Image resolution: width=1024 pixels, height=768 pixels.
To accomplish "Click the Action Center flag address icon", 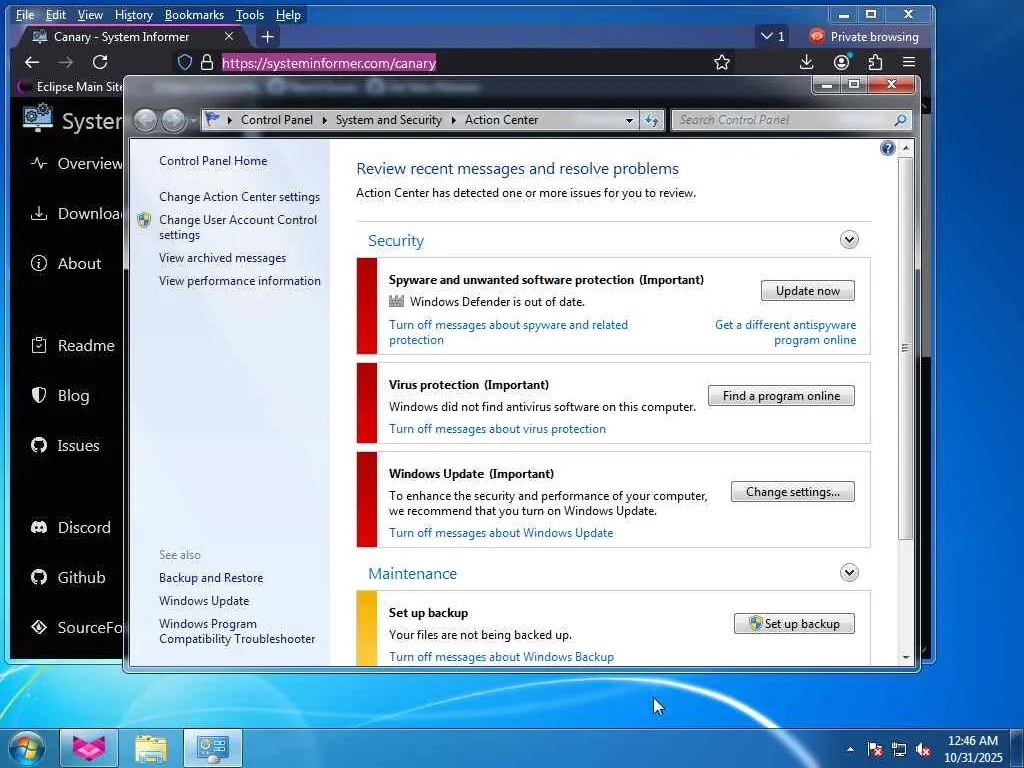I will pos(212,120).
